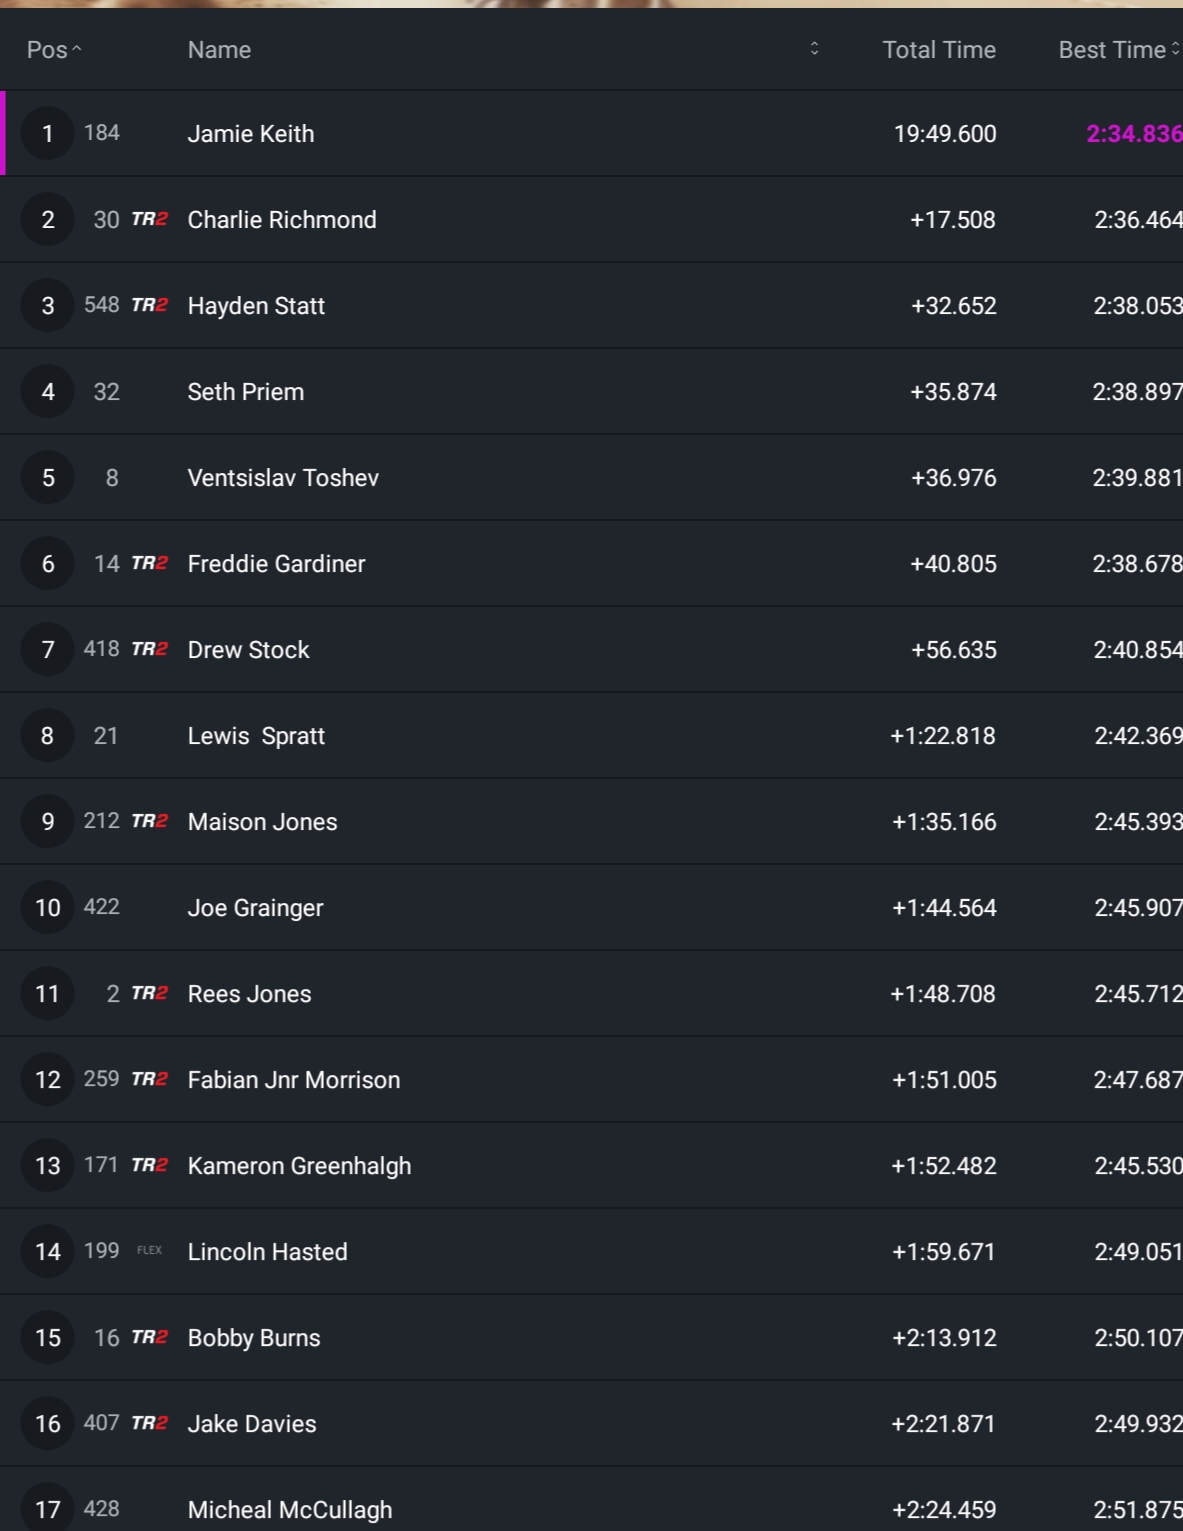Image resolution: width=1183 pixels, height=1531 pixels.
Task: Click the TR2 icon next to Rees Jones
Action: click(x=149, y=993)
